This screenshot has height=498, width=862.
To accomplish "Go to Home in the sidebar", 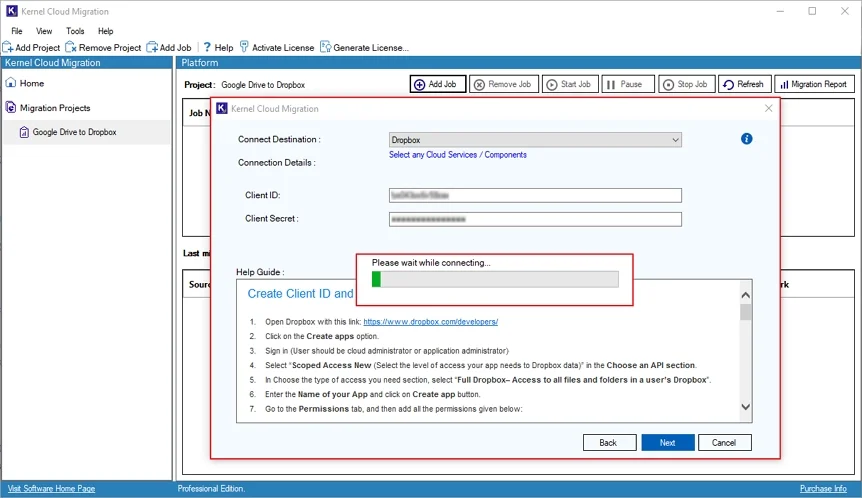I will click(25, 84).
